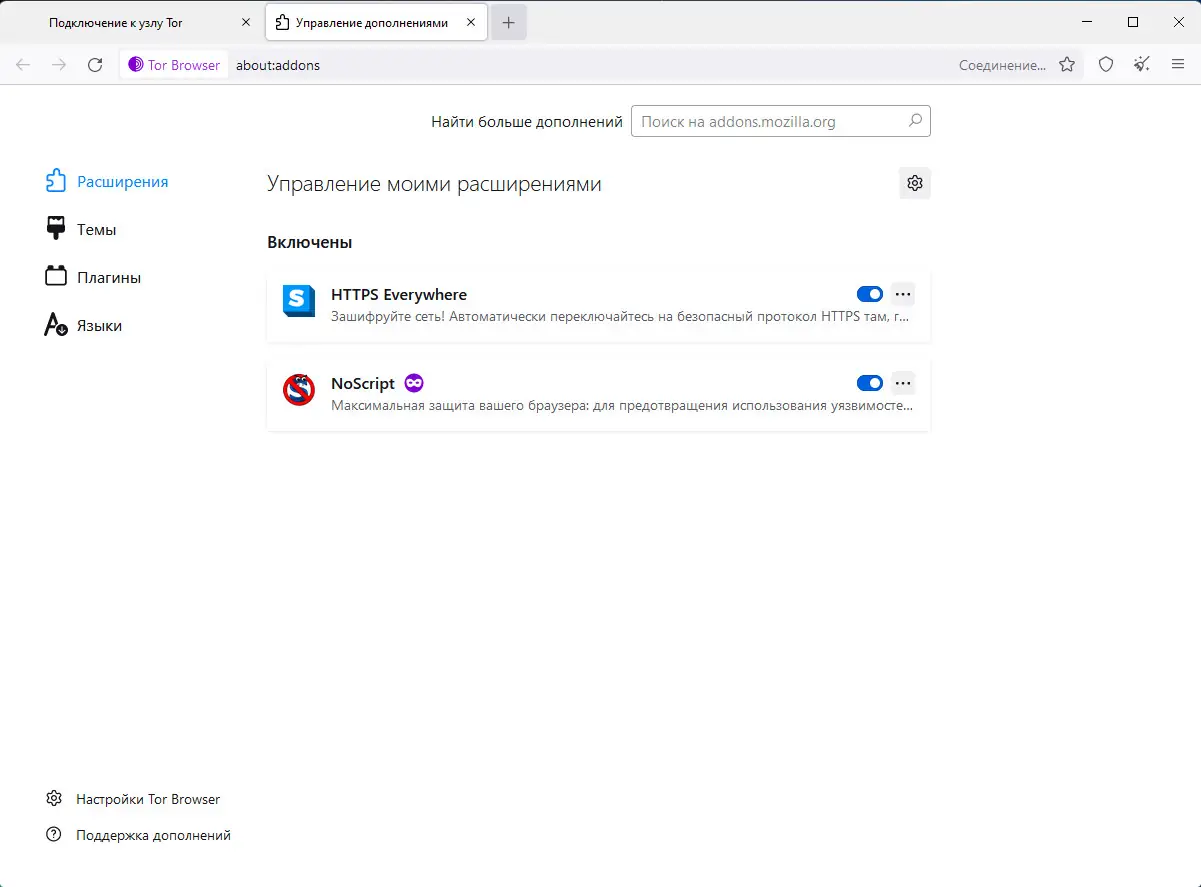Click the NoScript description text
This screenshot has height=887, width=1201.
pos(621,405)
